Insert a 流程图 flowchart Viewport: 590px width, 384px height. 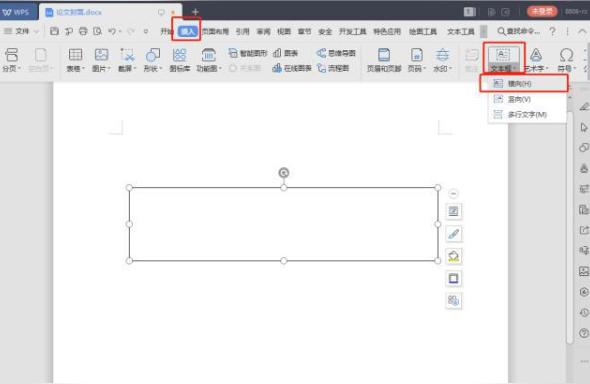[x=333, y=68]
